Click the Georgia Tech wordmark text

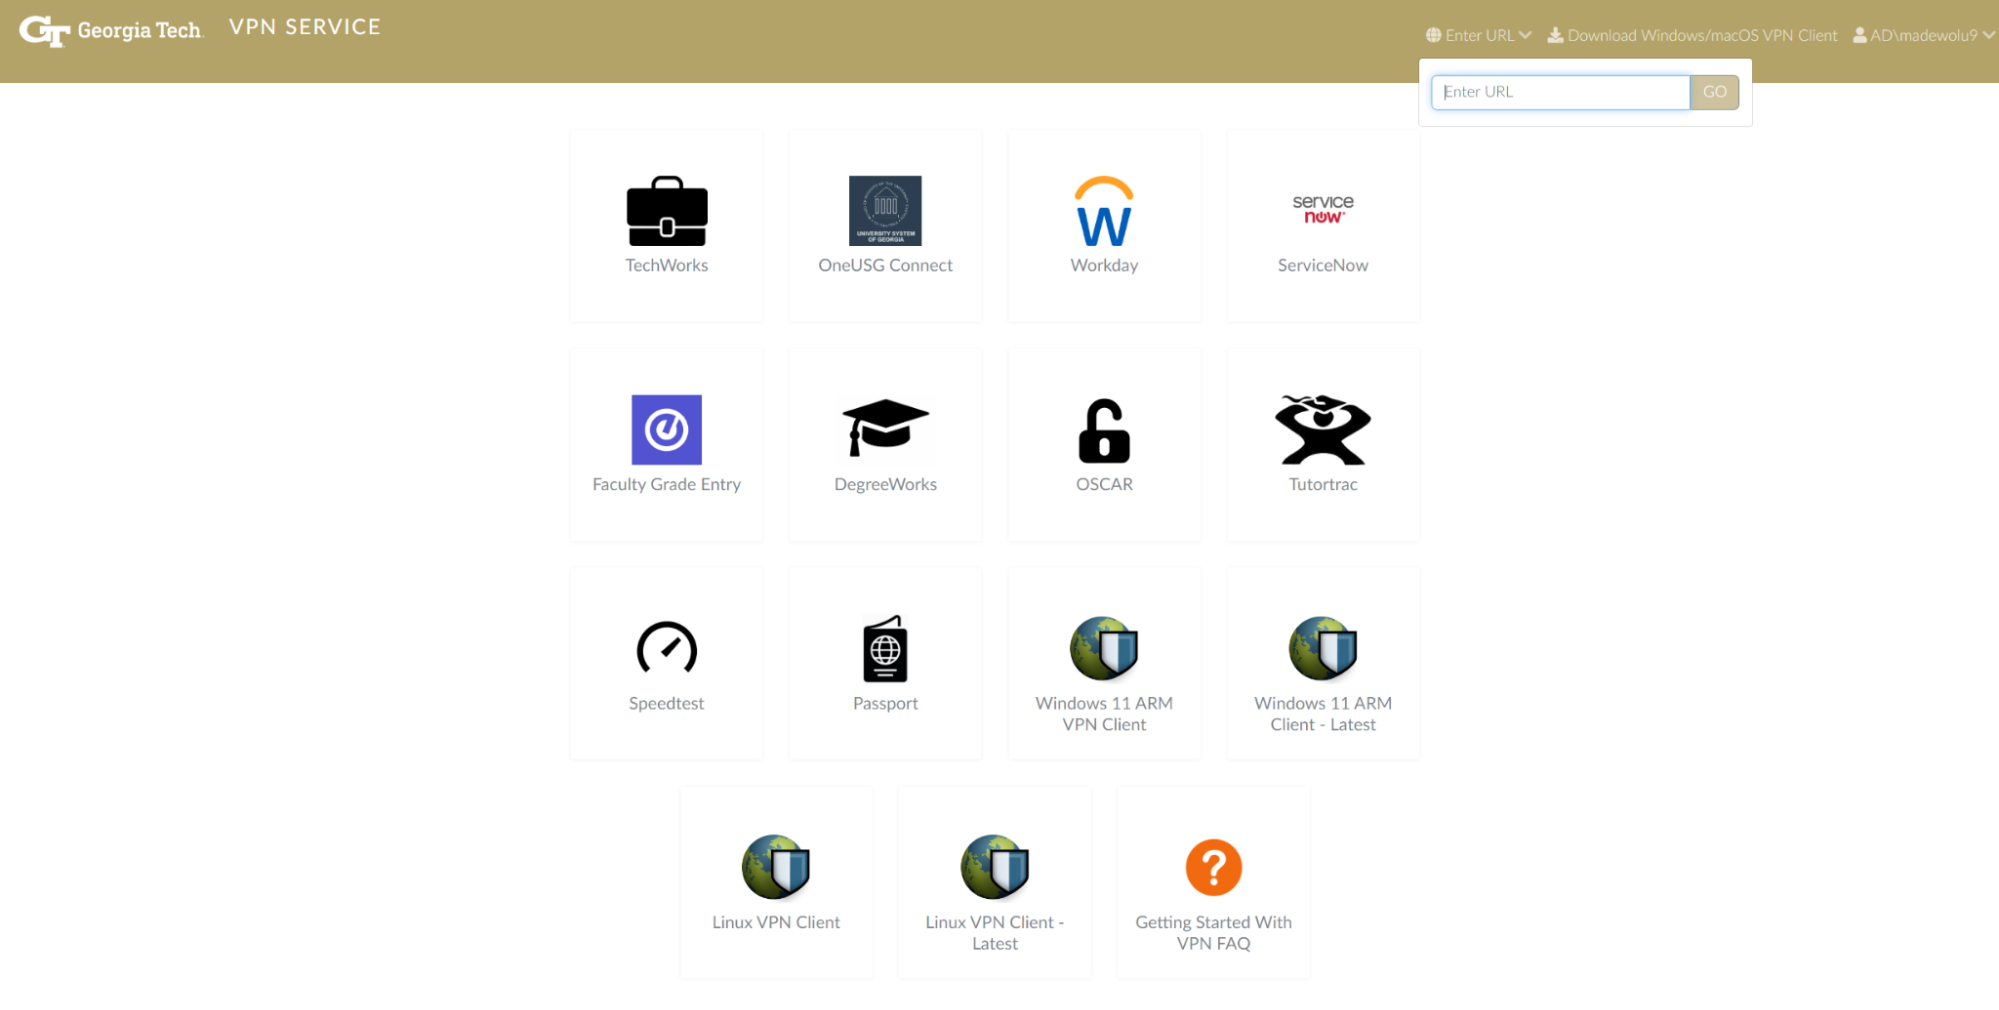pyautogui.click(x=140, y=31)
